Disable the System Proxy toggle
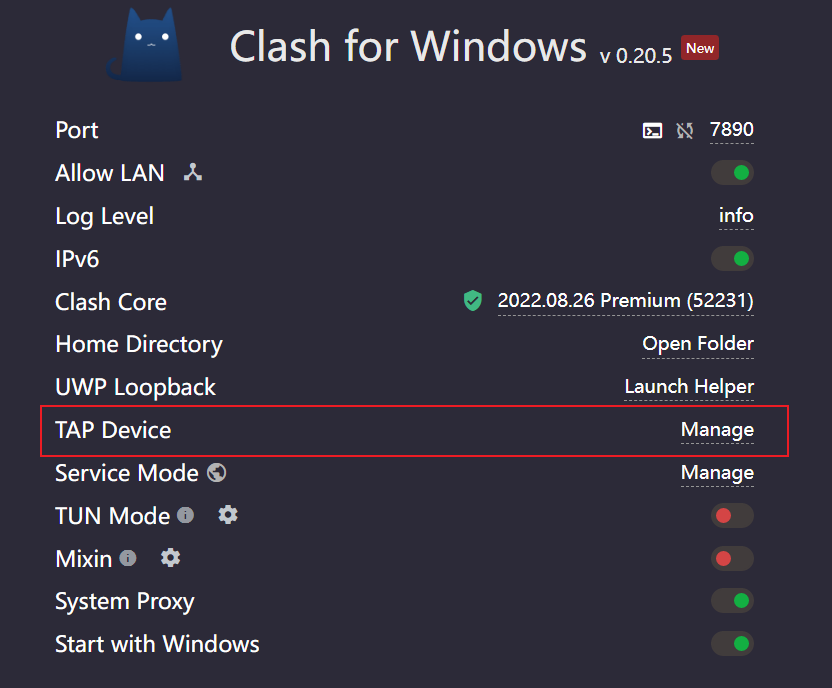Image resolution: width=832 pixels, height=688 pixels. (x=732, y=600)
